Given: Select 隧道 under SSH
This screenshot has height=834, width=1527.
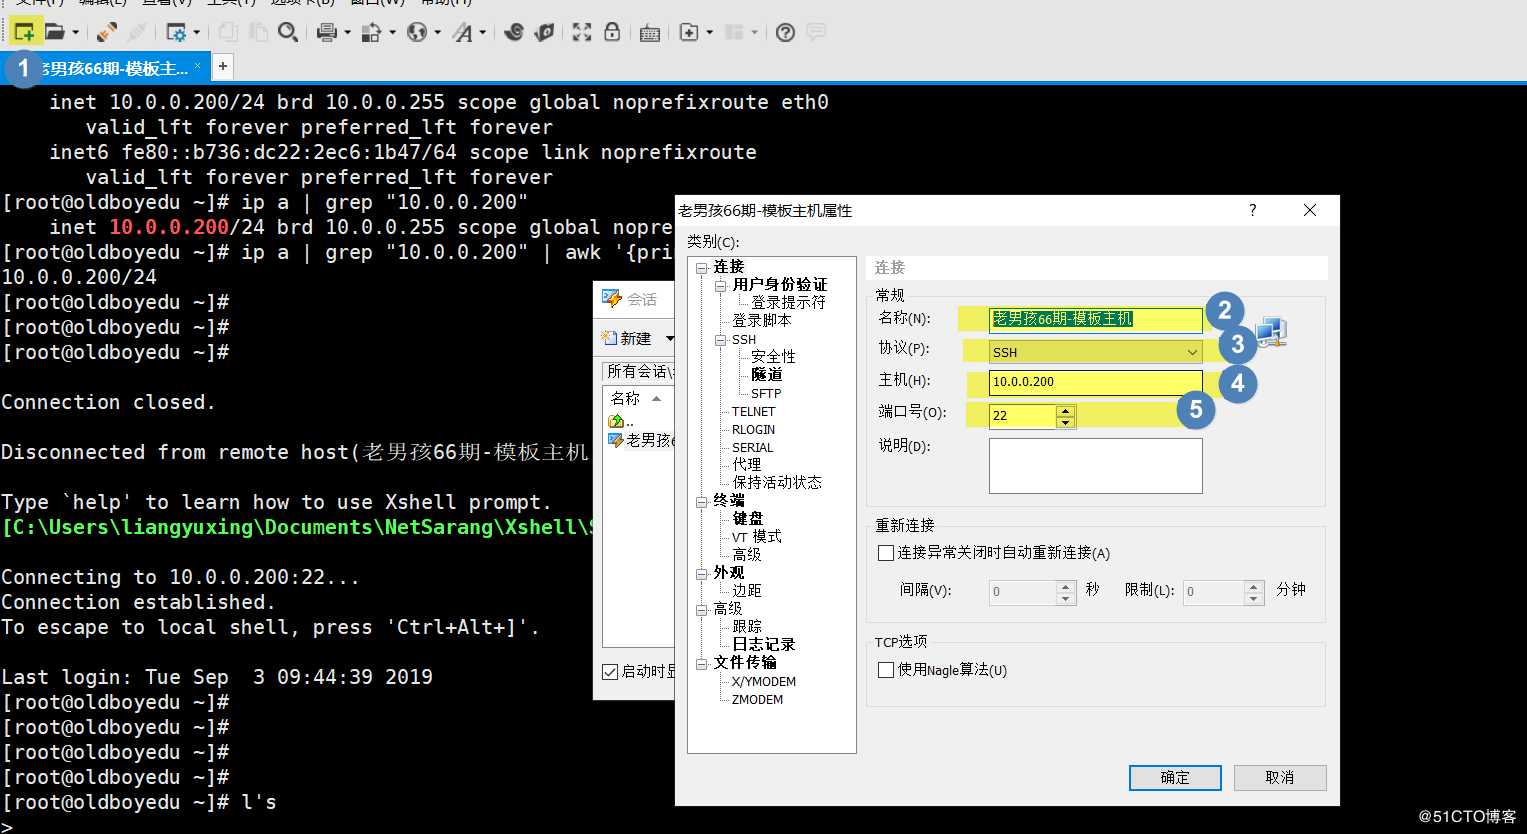Looking at the screenshot, I should pos(766,374).
